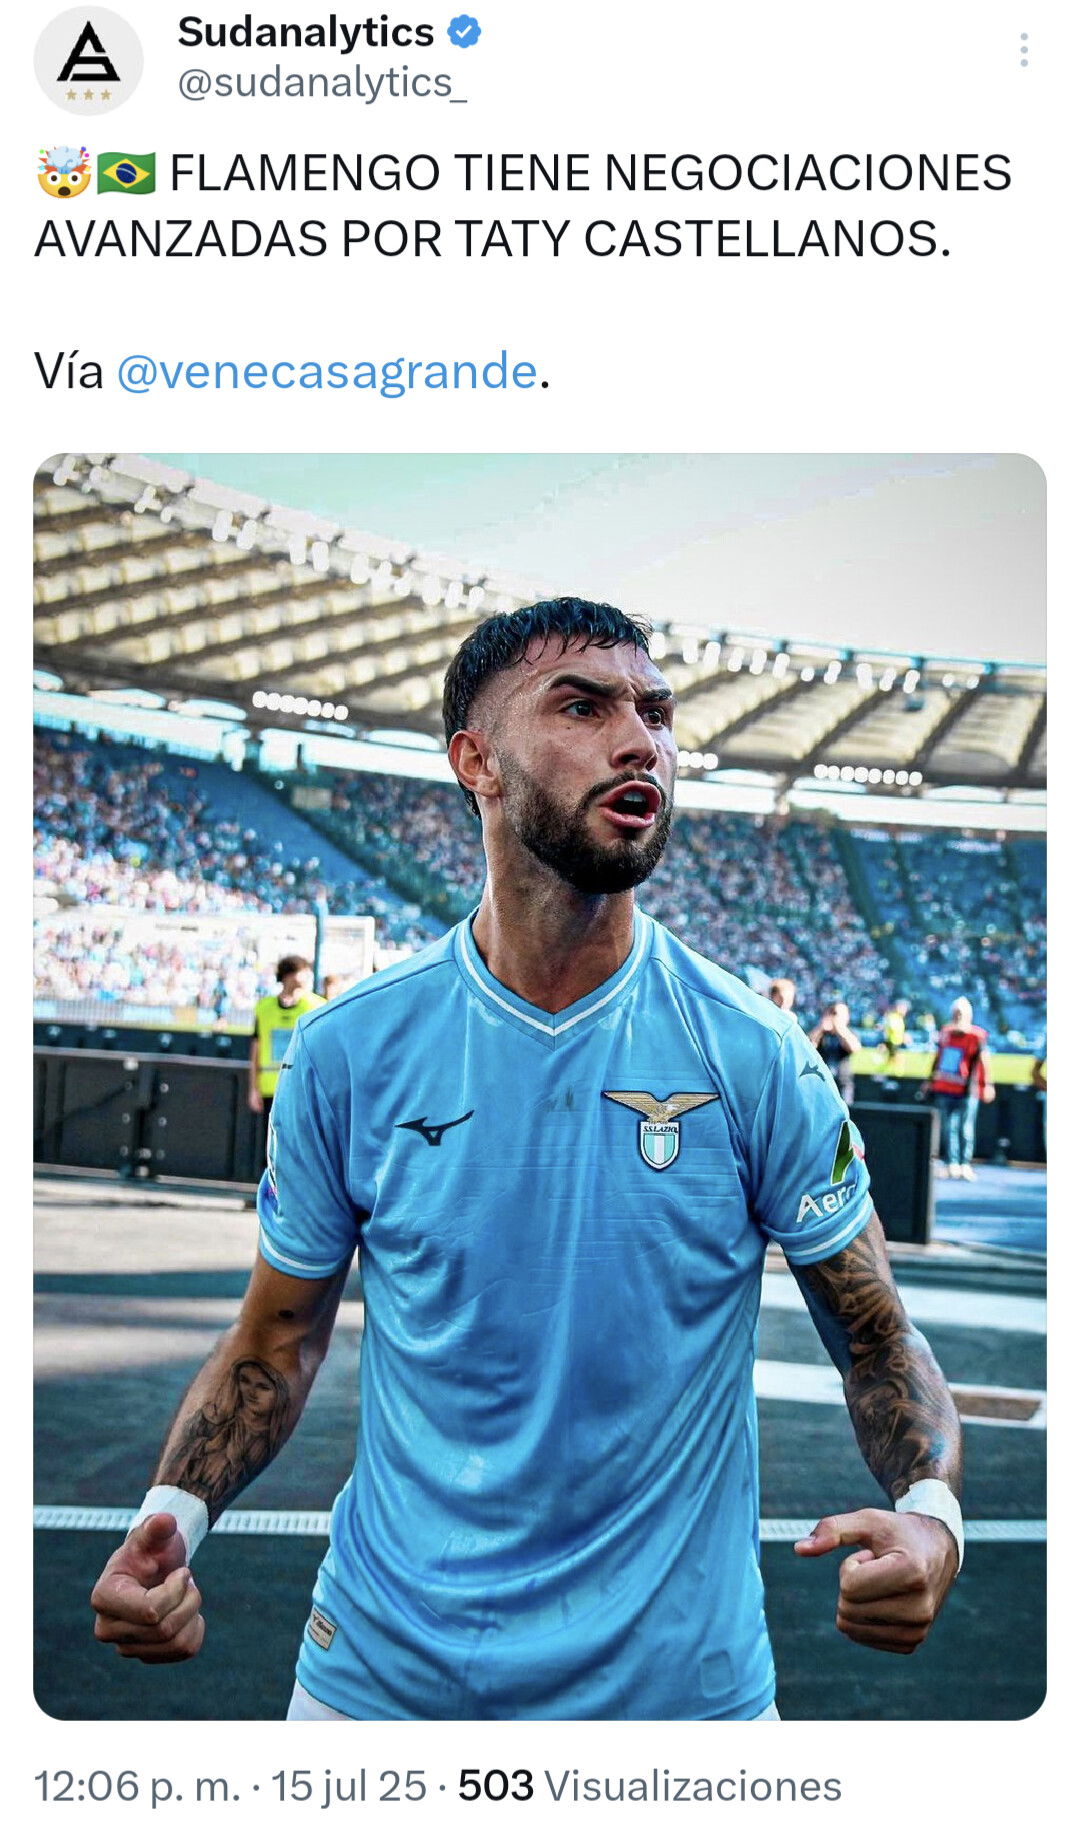Click the Mizuno logo on the shirt

(433, 1127)
